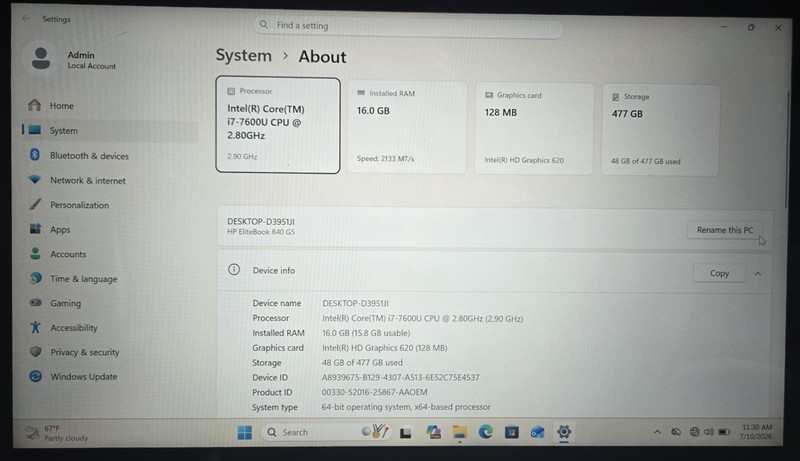Open Accounts settings
Screen dimensions: 800x461
coord(110,254)
